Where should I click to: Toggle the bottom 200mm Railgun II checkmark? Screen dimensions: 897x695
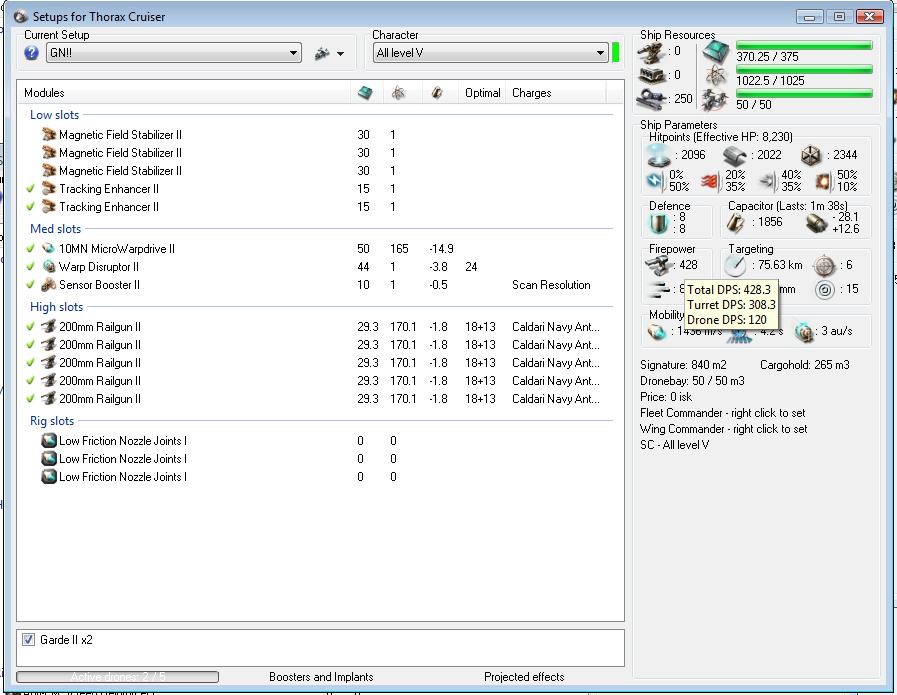point(30,399)
